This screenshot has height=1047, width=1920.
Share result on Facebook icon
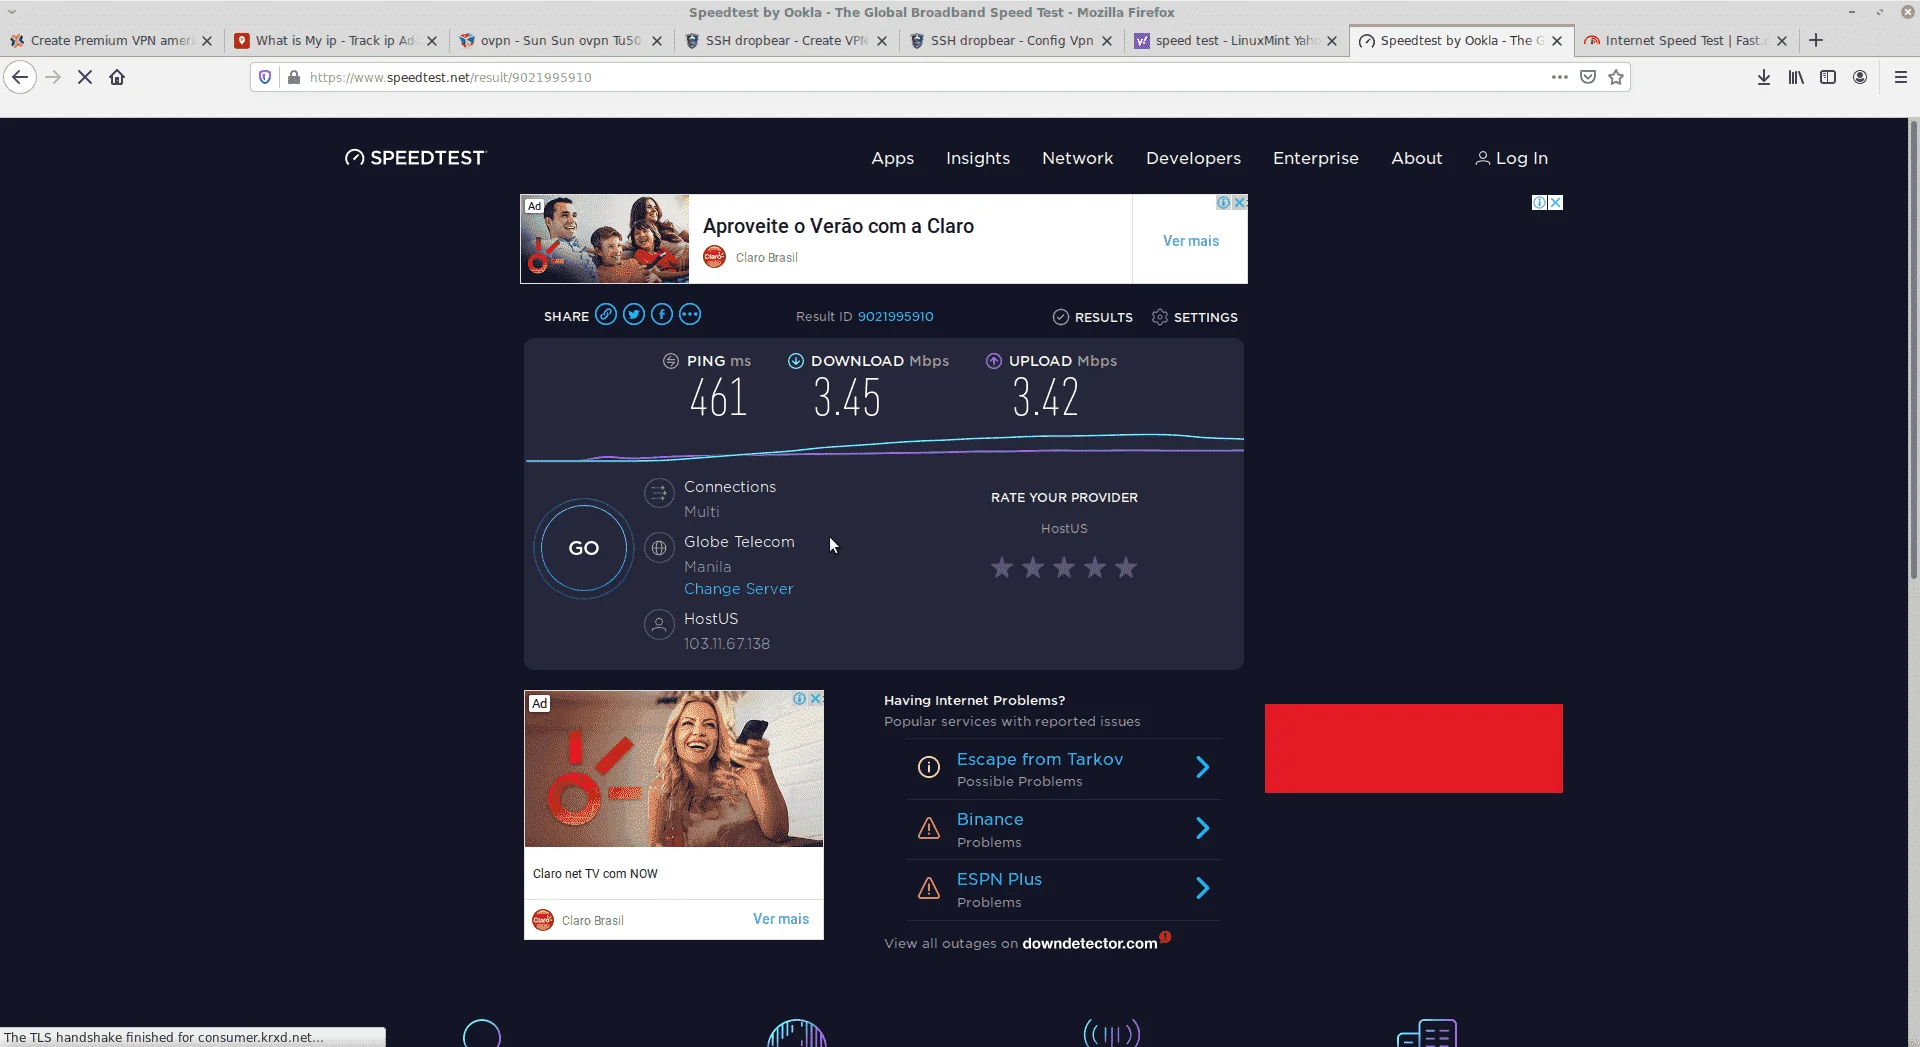coord(662,314)
